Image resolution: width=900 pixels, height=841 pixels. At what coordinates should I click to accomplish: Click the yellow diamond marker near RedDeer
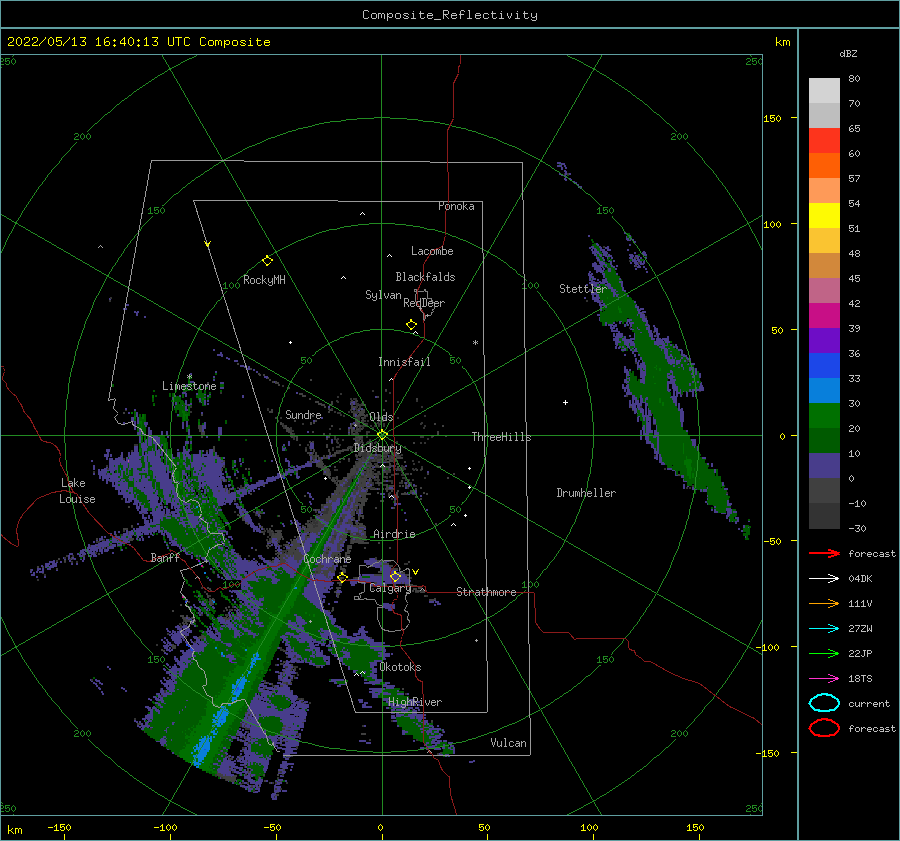coord(412,325)
